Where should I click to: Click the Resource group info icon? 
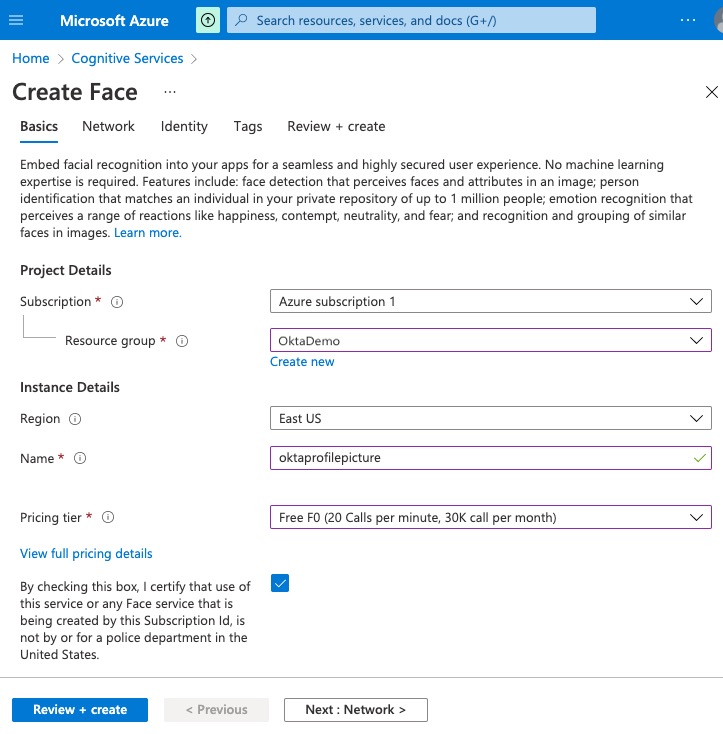[x=182, y=341]
